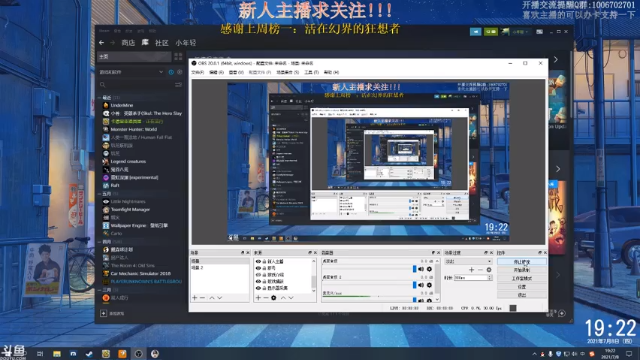This screenshot has height=360, width=640.
Task: Click the exit button in OBS Controls
Action: (x=522, y=295)
